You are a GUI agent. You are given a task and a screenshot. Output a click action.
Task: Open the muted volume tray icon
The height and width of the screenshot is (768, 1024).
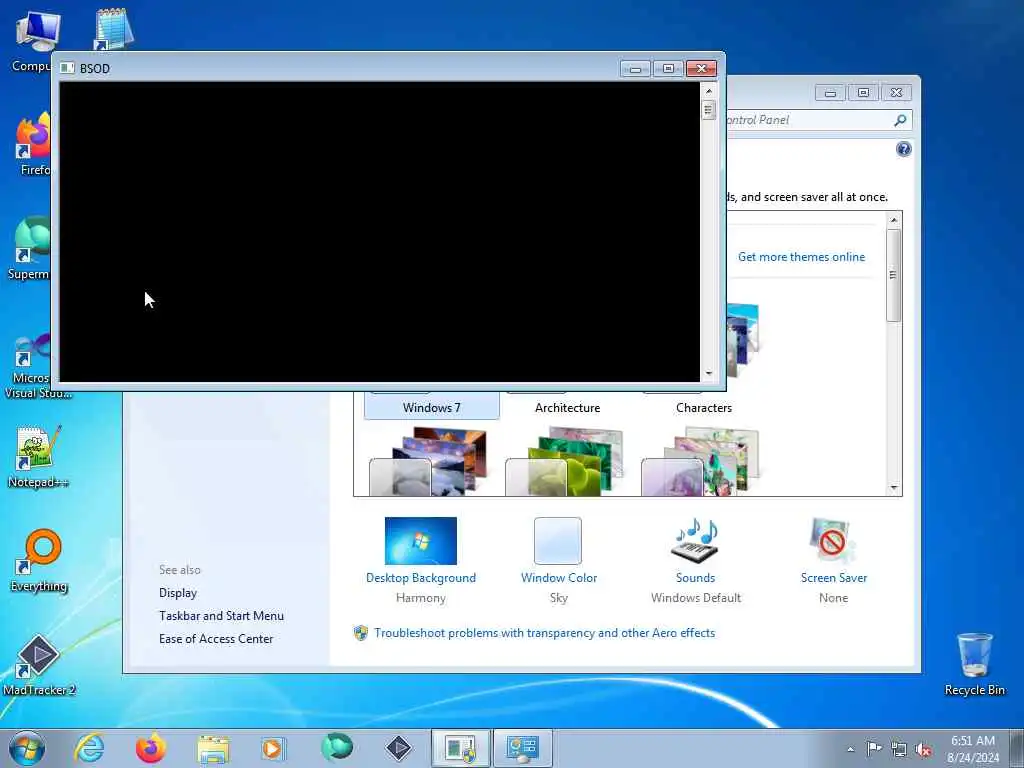(x=923, y=749)
